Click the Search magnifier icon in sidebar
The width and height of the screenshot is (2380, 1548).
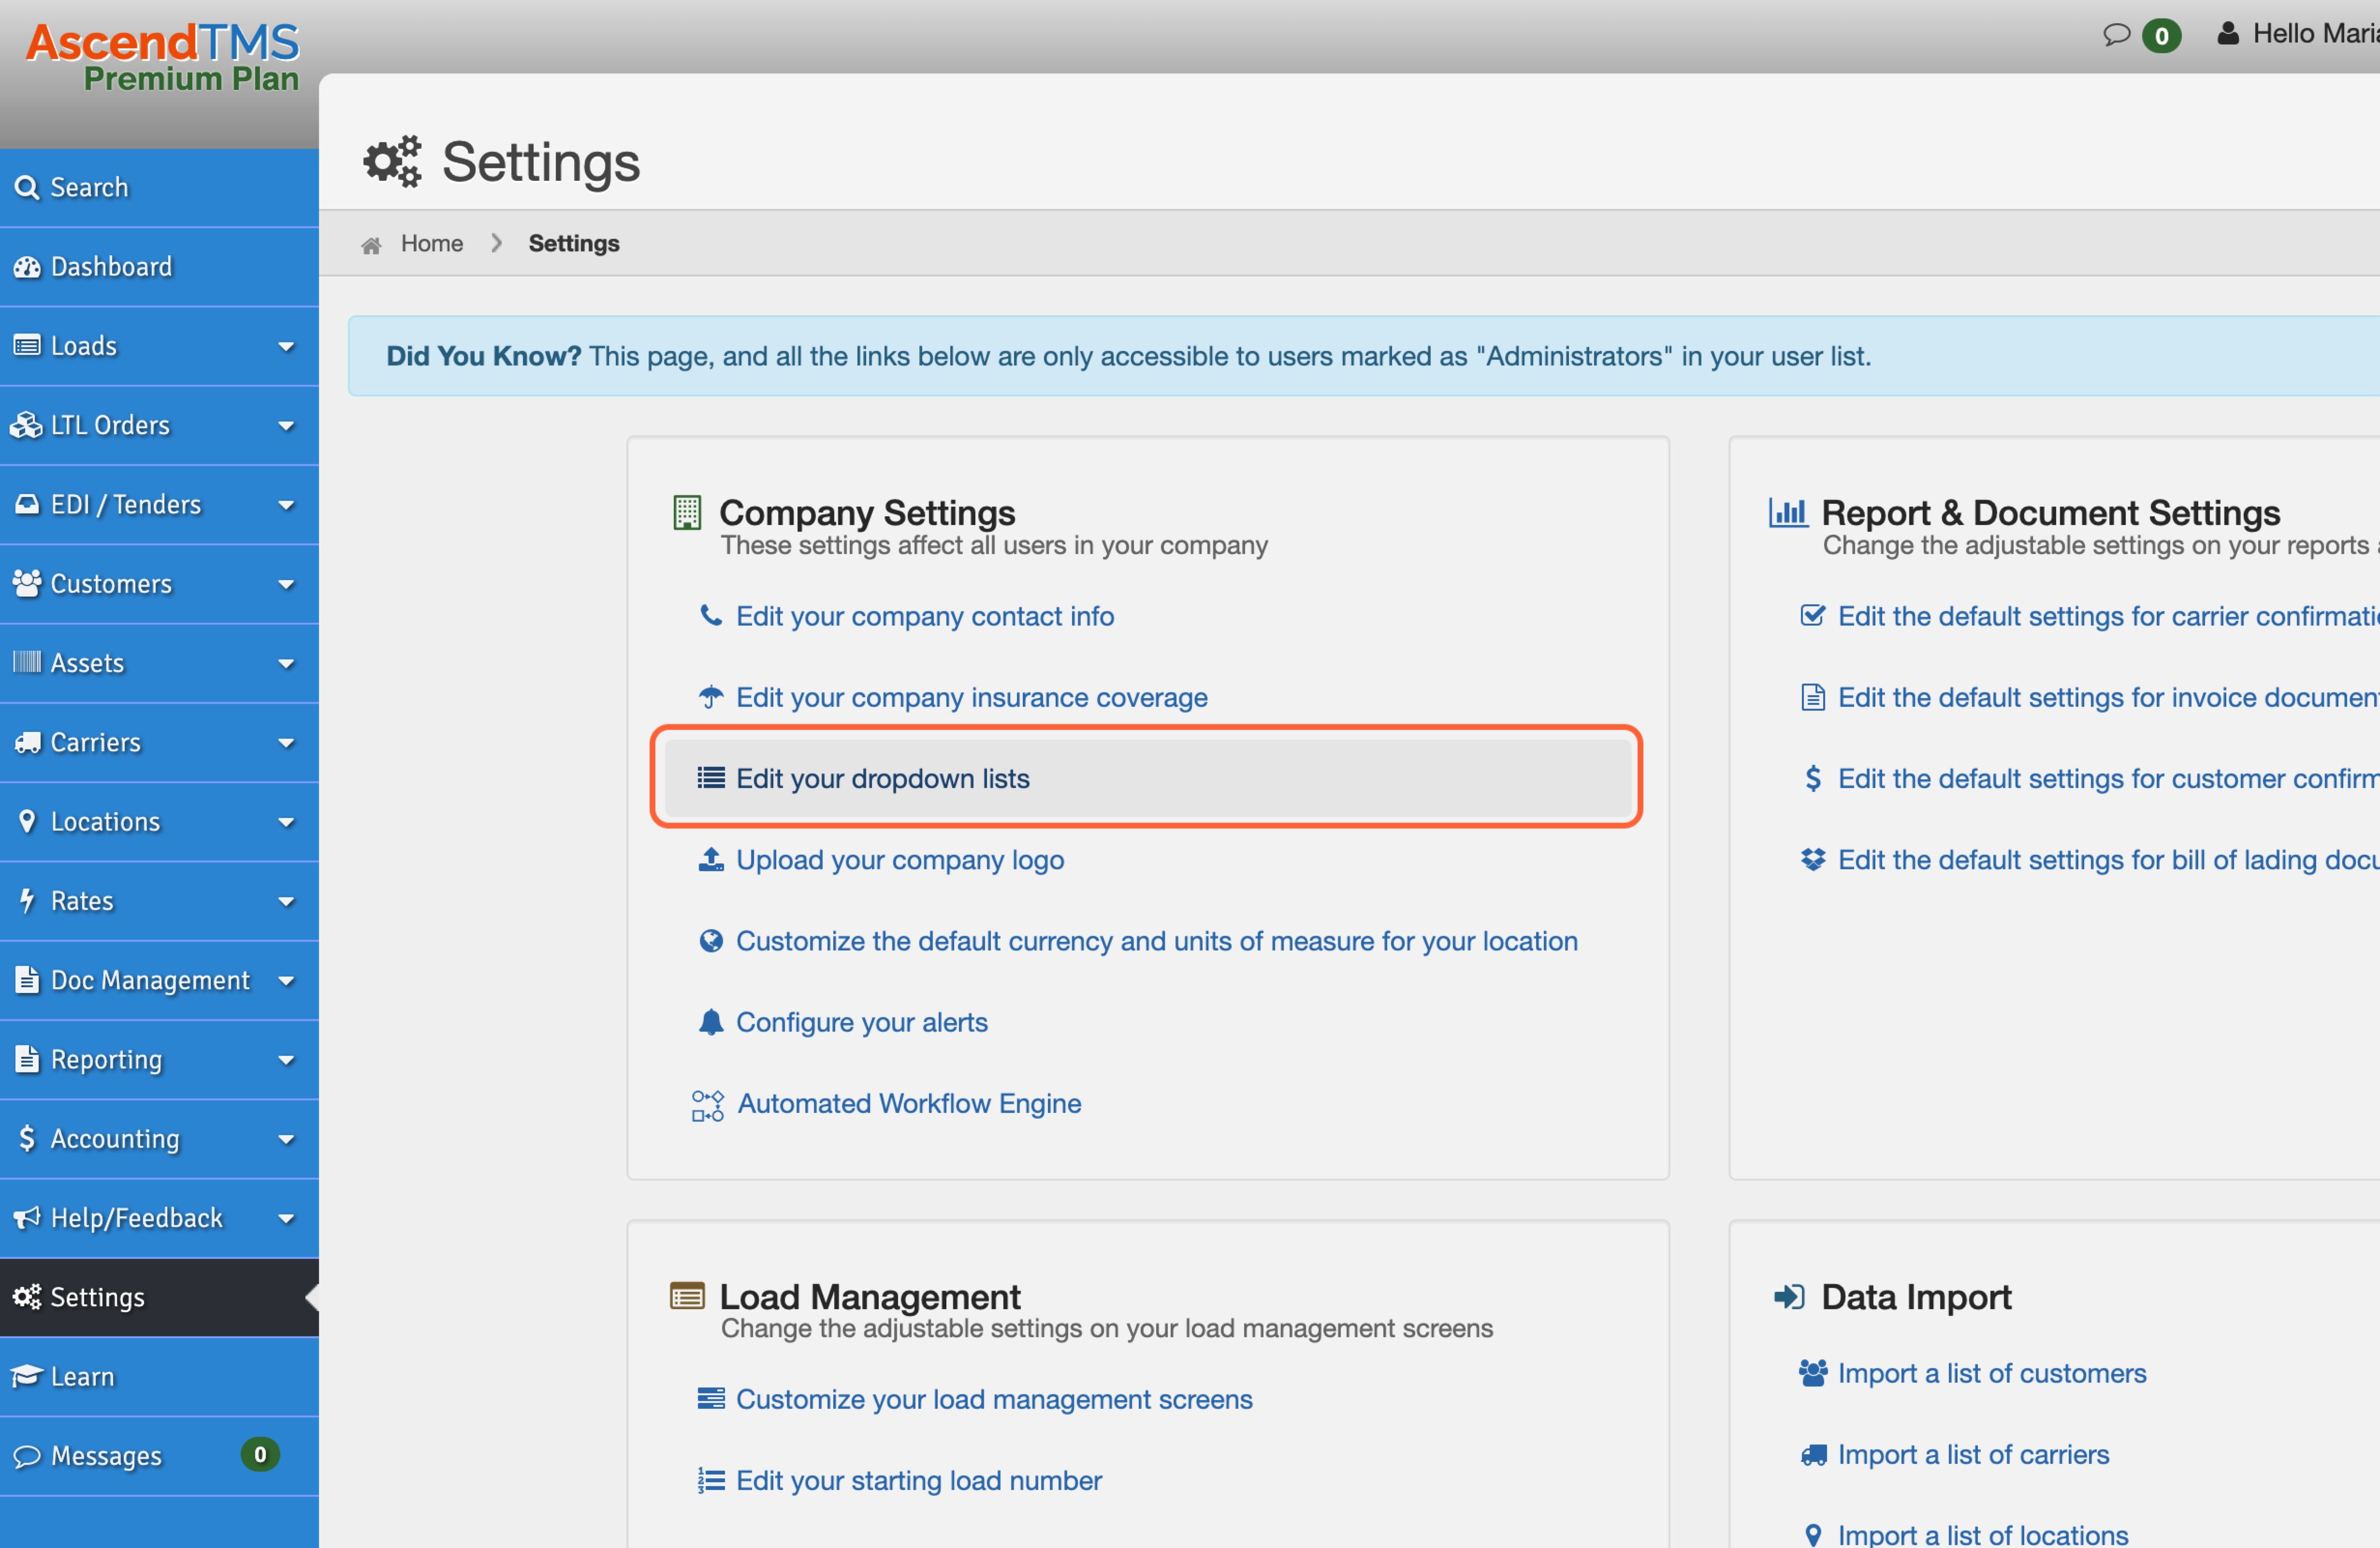27,187
